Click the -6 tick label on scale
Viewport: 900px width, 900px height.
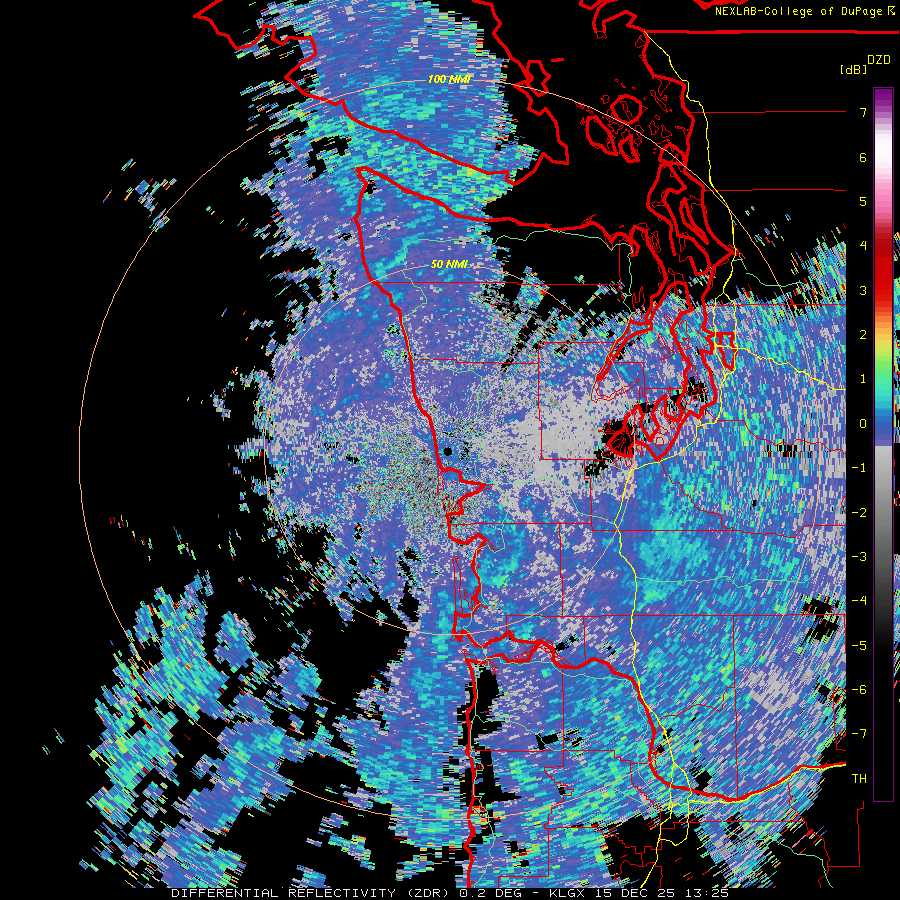859,690
